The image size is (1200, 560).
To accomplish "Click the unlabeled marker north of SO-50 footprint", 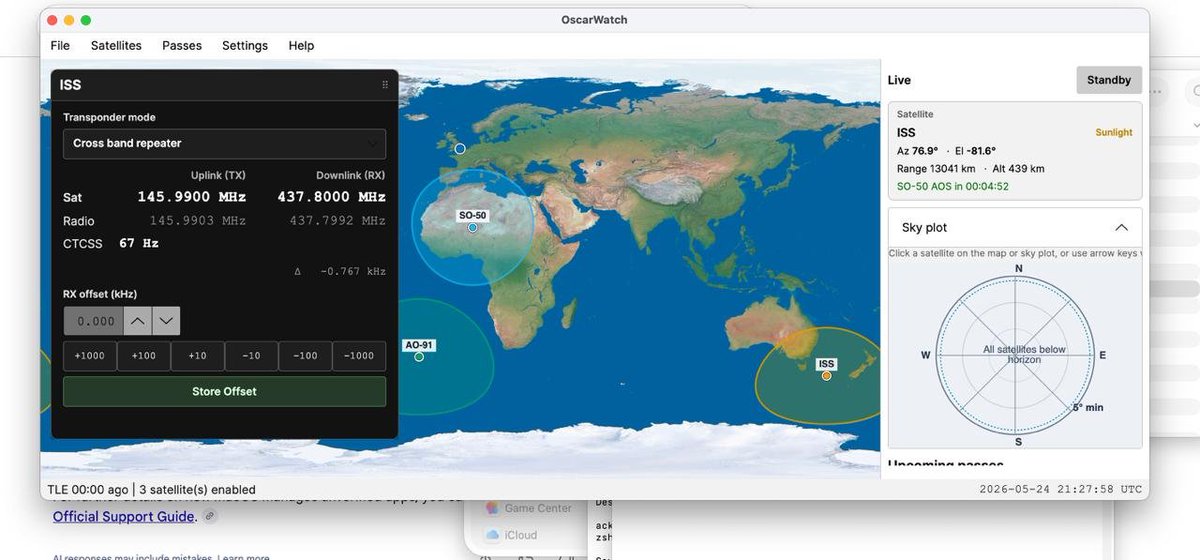I will [x=460, y=149].
